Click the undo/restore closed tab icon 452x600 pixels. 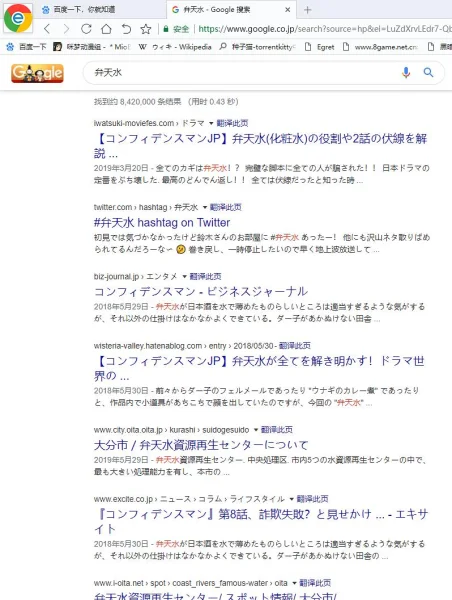click(126, 29)
